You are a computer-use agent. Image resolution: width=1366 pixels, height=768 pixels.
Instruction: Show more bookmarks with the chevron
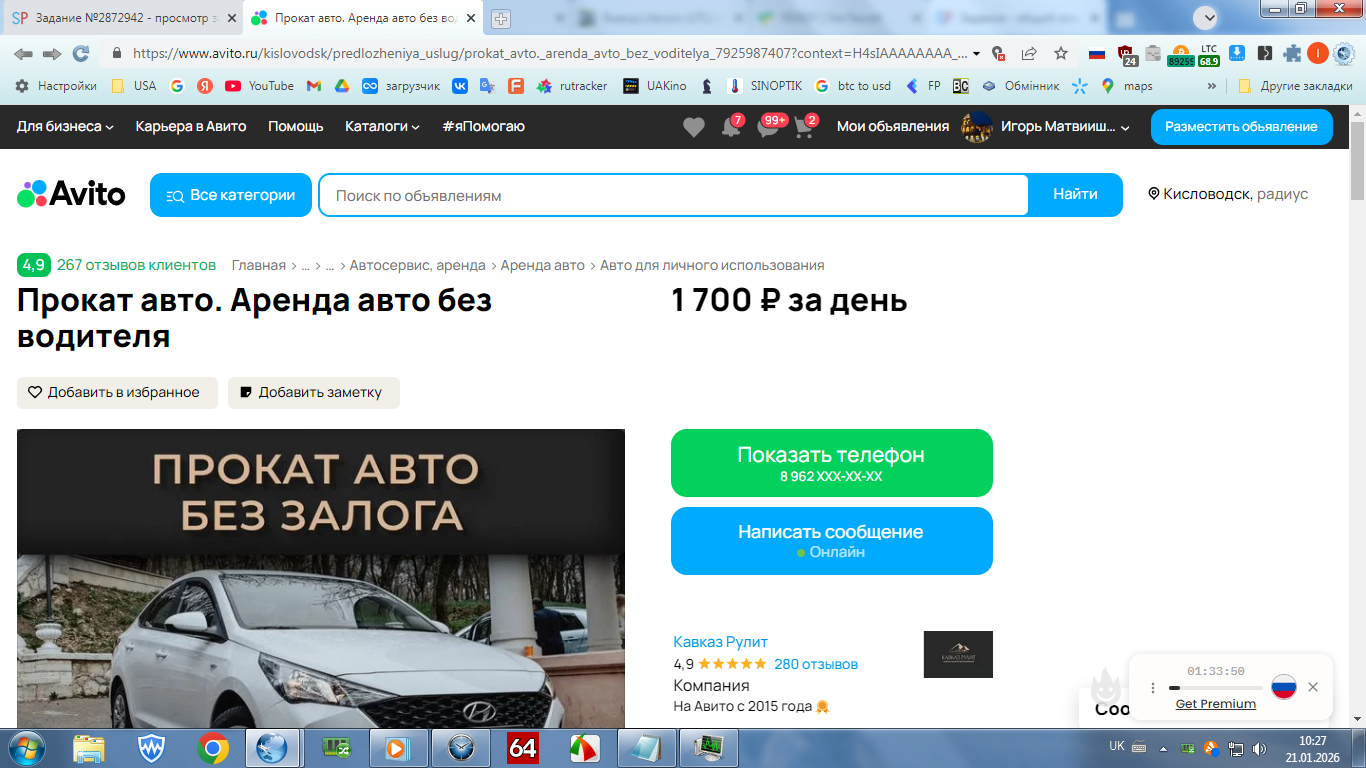point(1212,86)
